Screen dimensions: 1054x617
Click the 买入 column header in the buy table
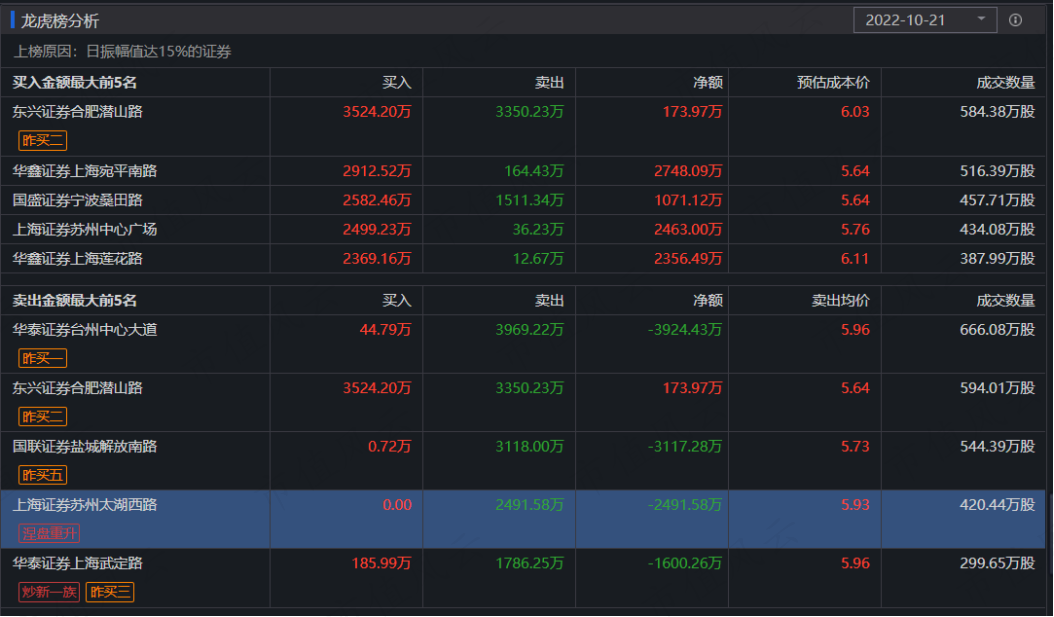click(x=397, y=83)
